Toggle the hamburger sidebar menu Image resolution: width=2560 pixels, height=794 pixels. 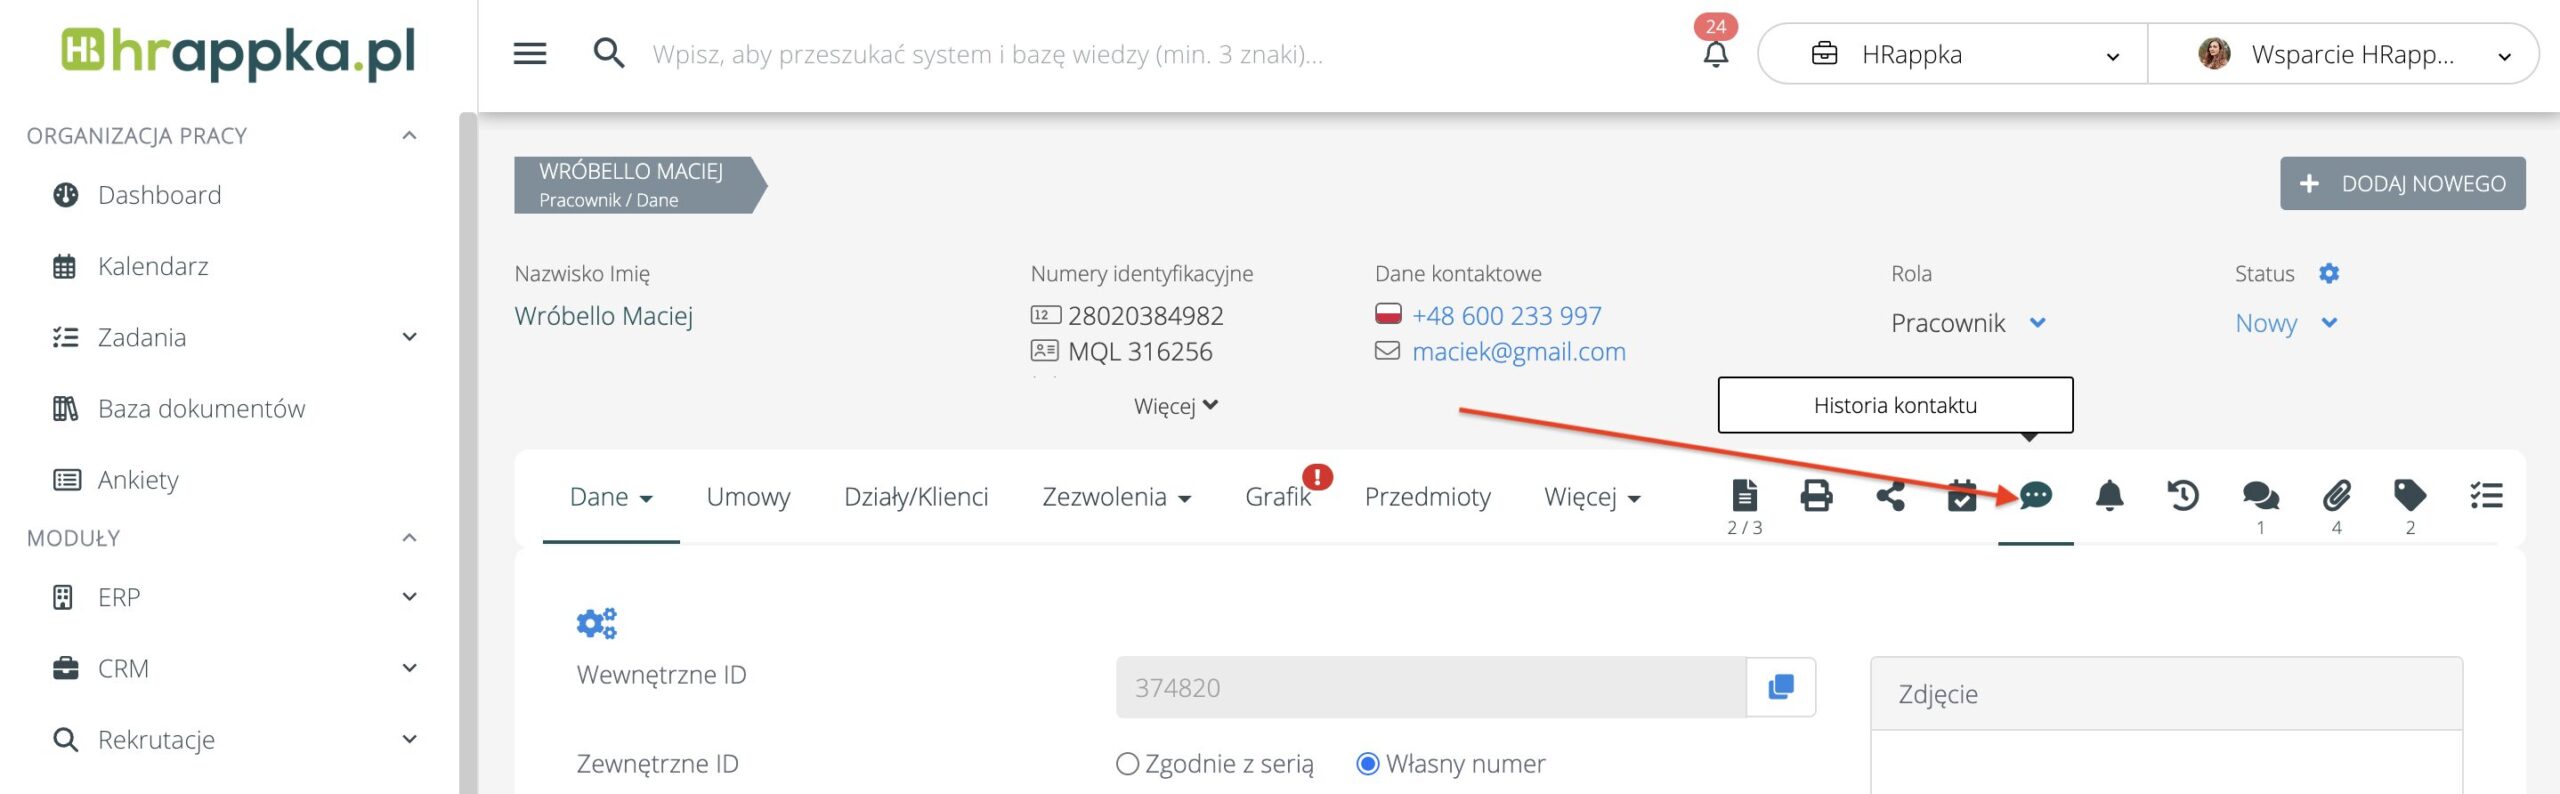click(530, 54)
